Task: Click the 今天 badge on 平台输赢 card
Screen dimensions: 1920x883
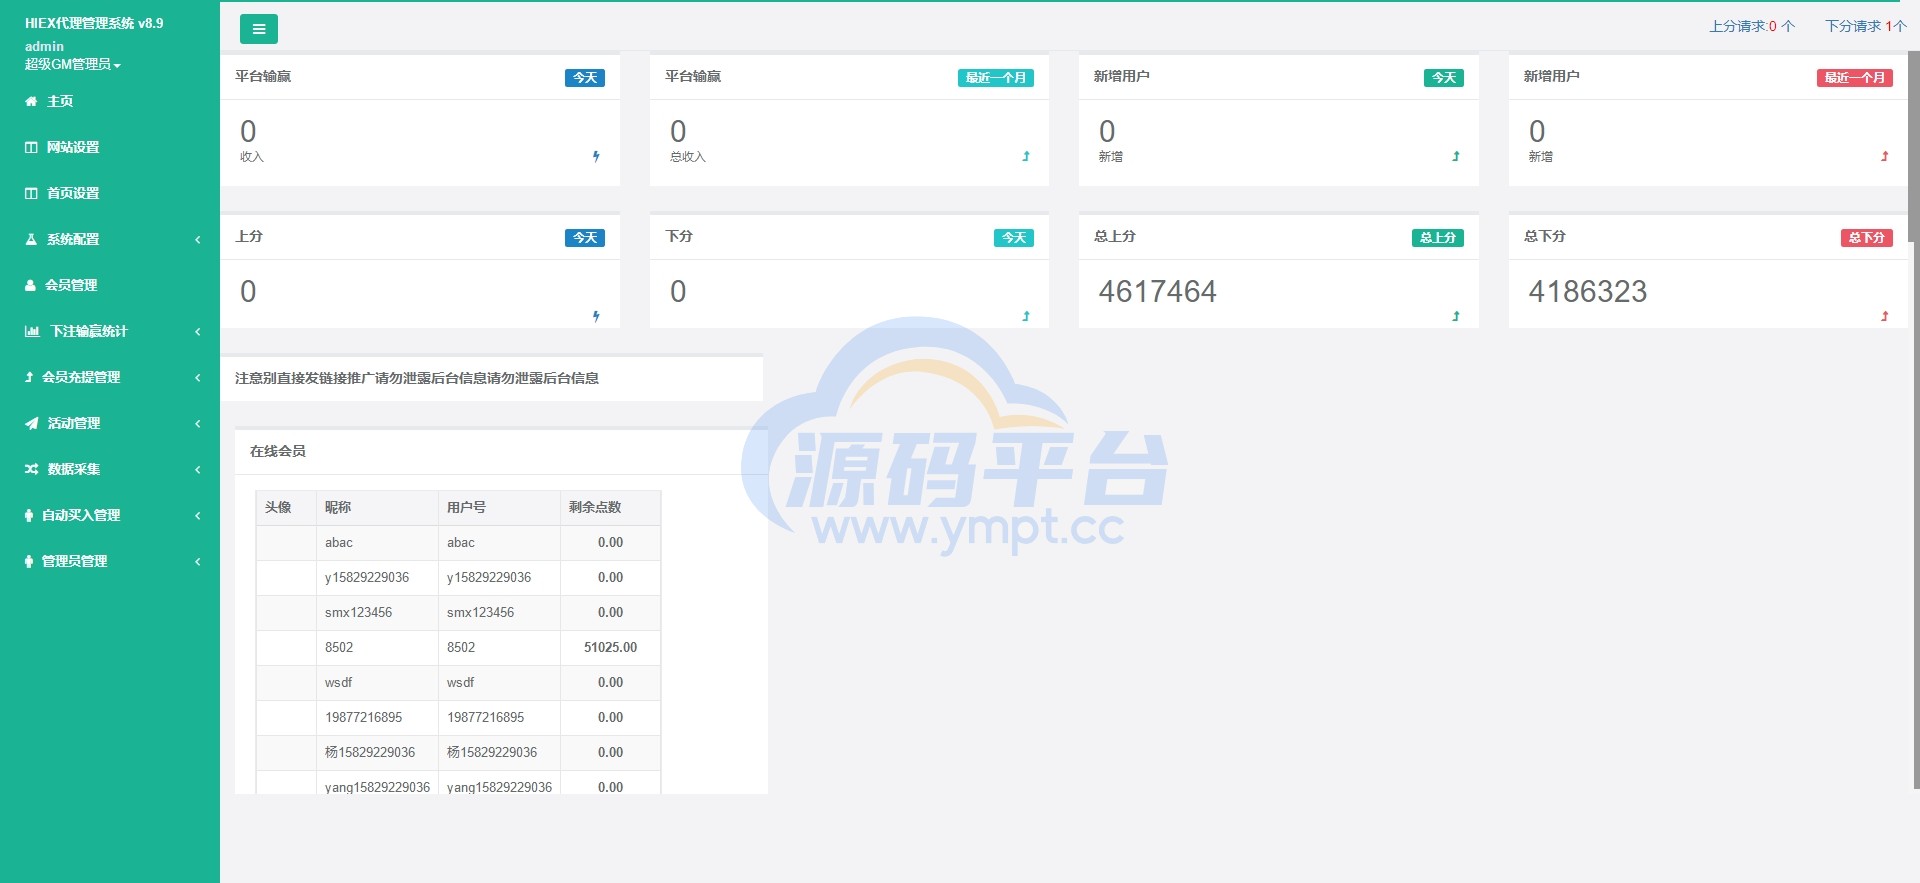Action: (x=585, y=78)
